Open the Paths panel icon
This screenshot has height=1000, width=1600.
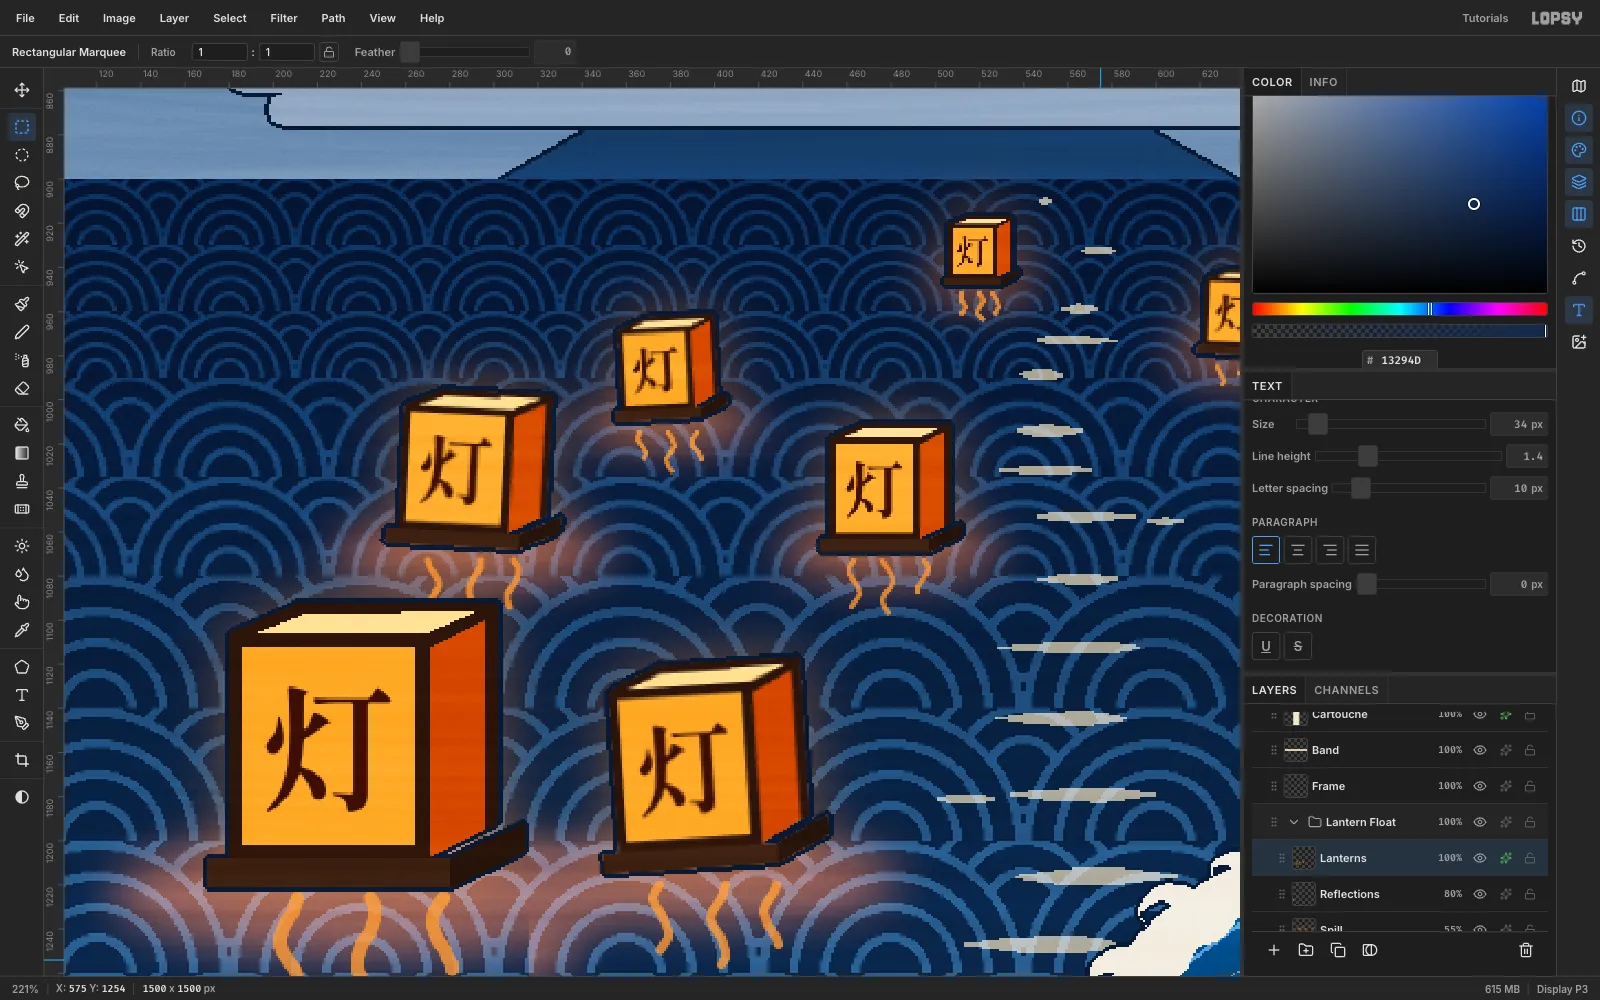click(x=1579, y=278)
